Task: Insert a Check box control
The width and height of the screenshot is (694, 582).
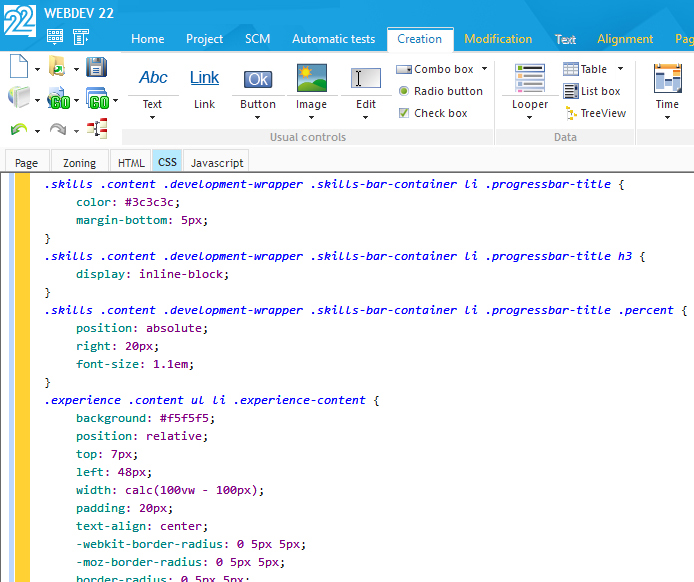Action: click(433, 113)
